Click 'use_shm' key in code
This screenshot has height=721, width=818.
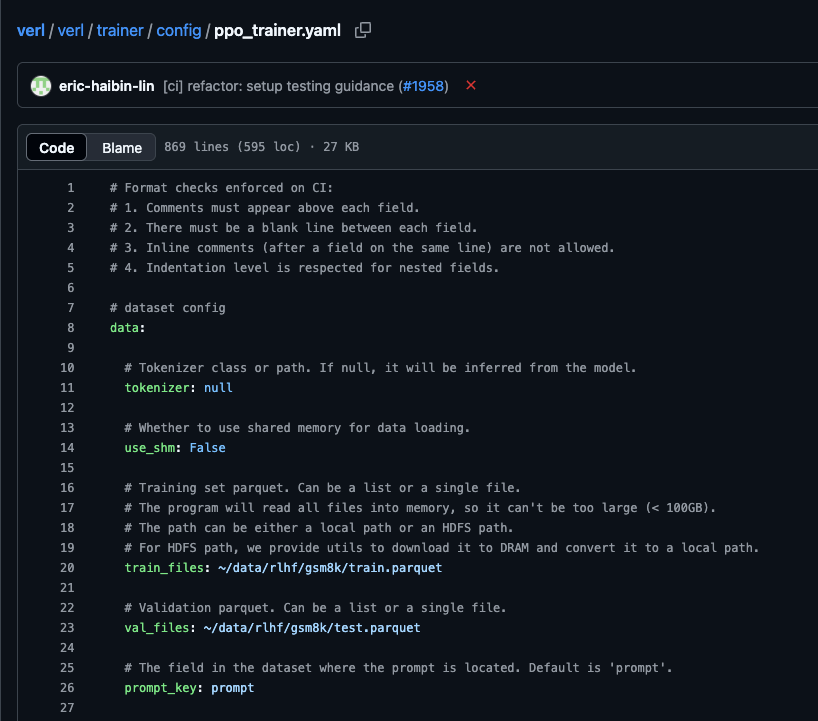coord(149,448)
